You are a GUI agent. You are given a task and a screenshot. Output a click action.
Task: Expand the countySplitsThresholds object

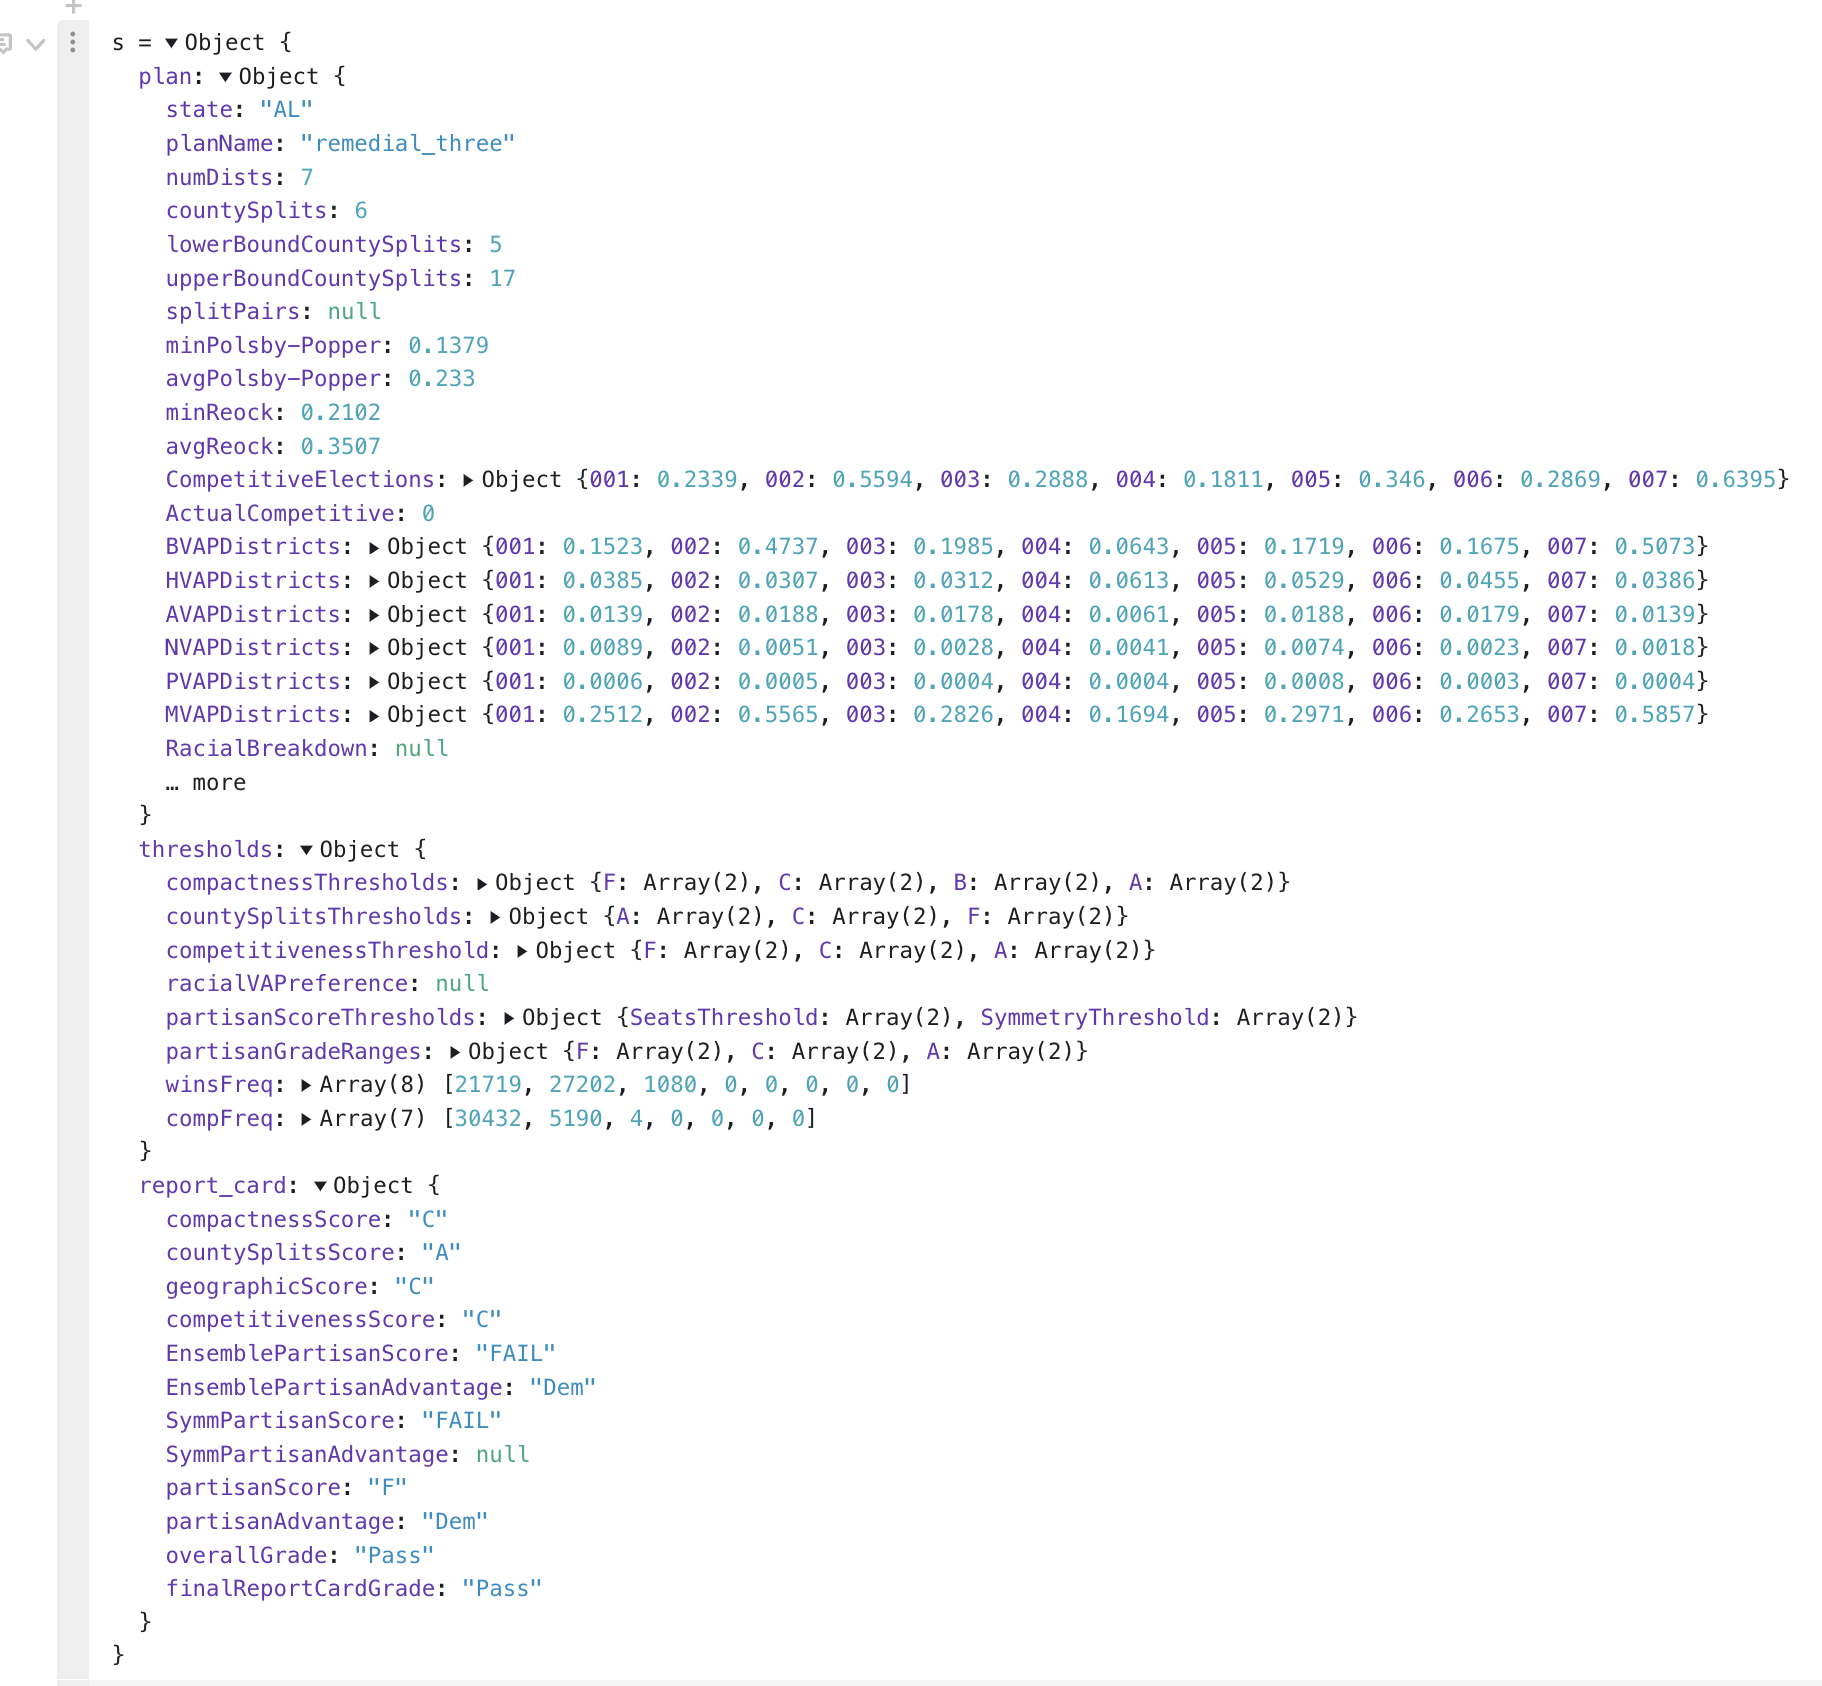point(495,917)
